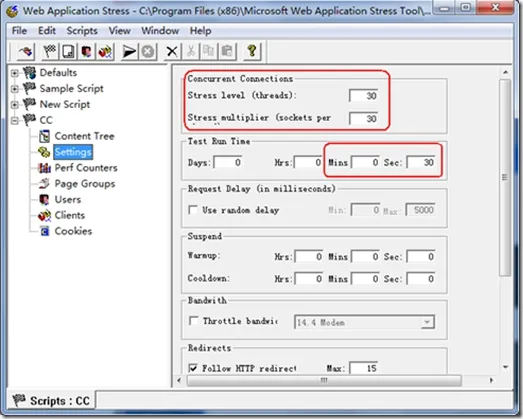Viewport: 523px width, 419px height.
Task: Click the horizontal scrollbar thumb
Action: (x=324, y=380)
